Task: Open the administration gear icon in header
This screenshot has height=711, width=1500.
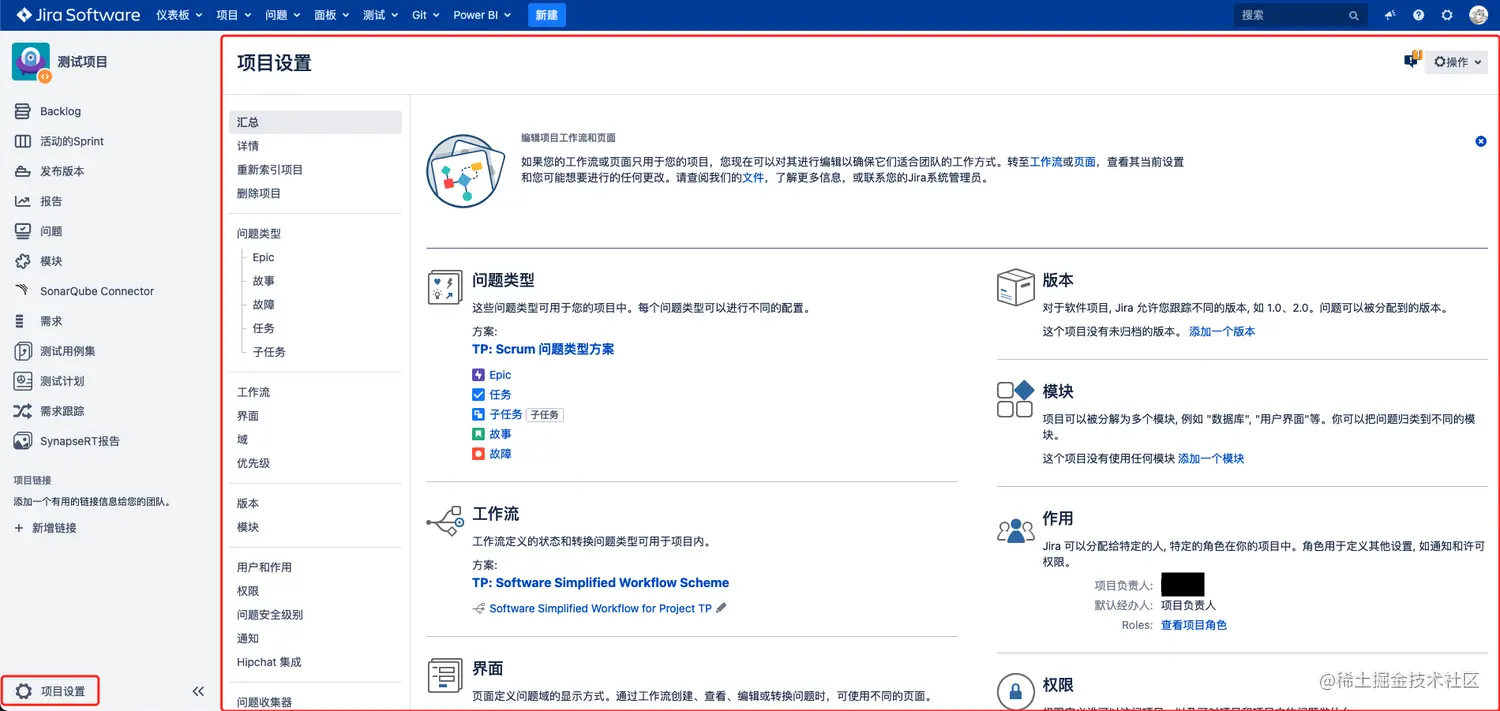Action: tap(1447, 15)
